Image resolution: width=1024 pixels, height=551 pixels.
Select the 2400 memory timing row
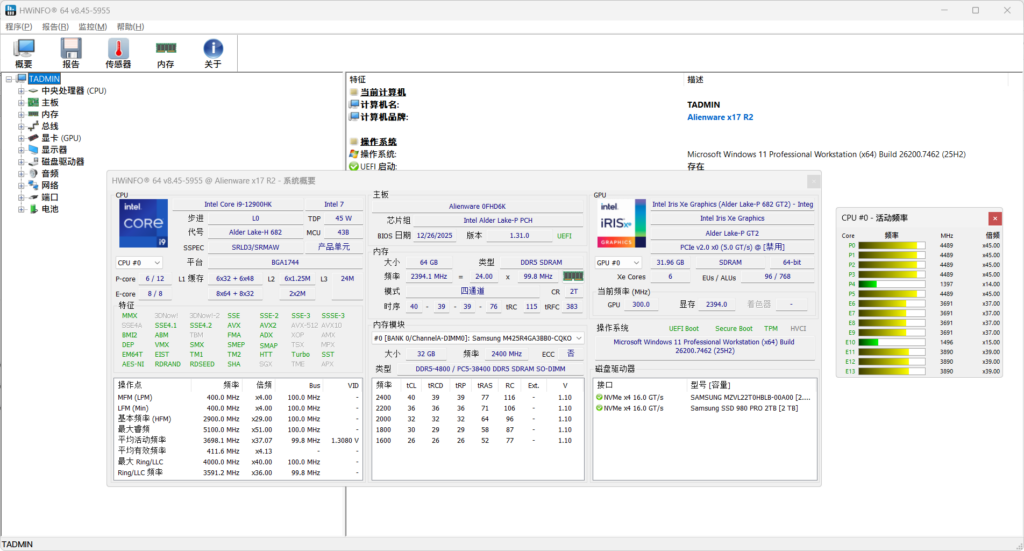click(477, 398)
